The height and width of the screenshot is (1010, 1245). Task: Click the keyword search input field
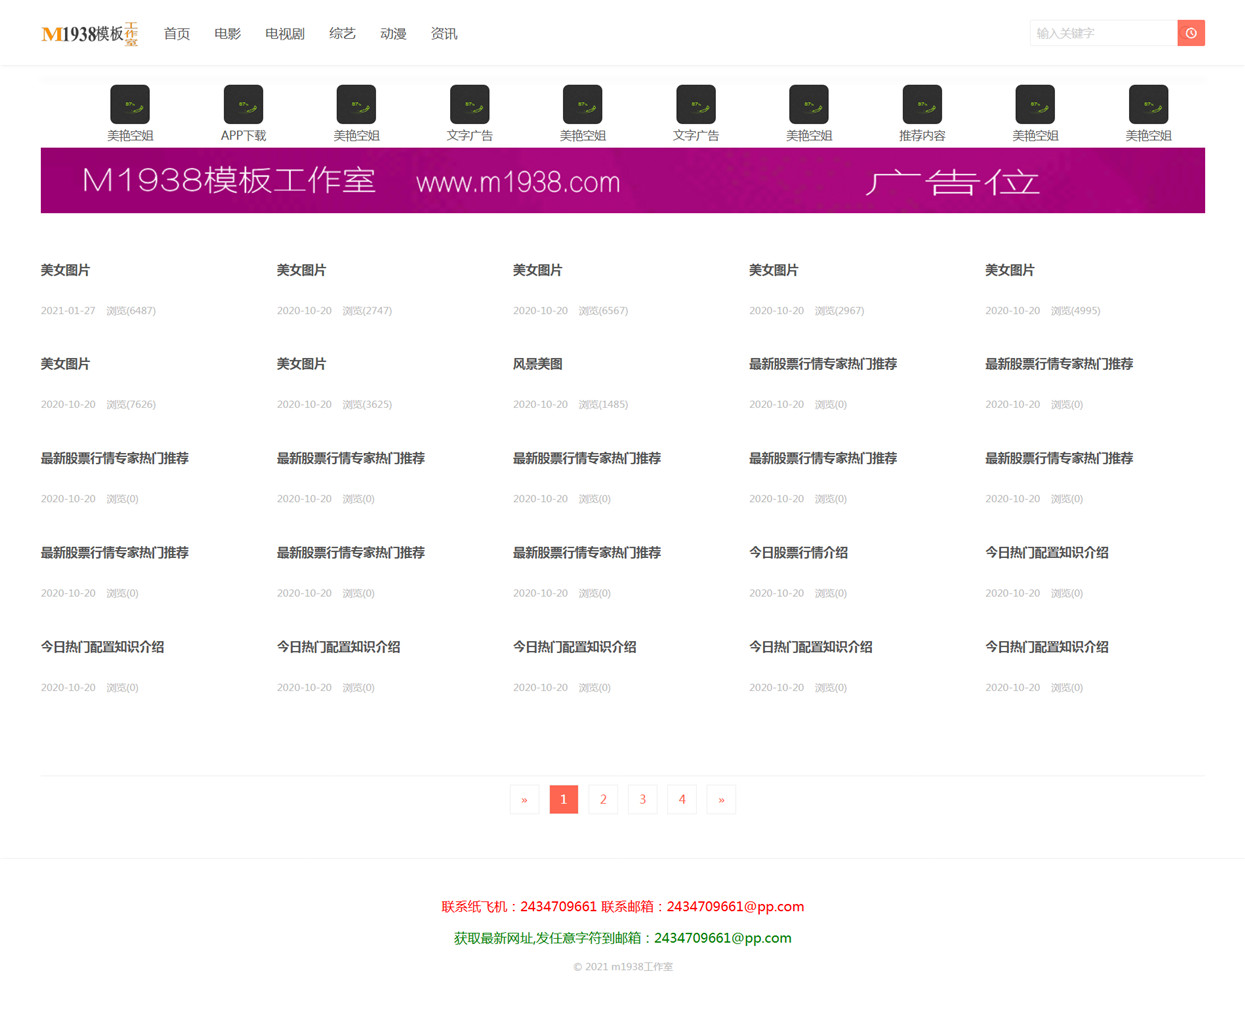[x=1103, y=33]
